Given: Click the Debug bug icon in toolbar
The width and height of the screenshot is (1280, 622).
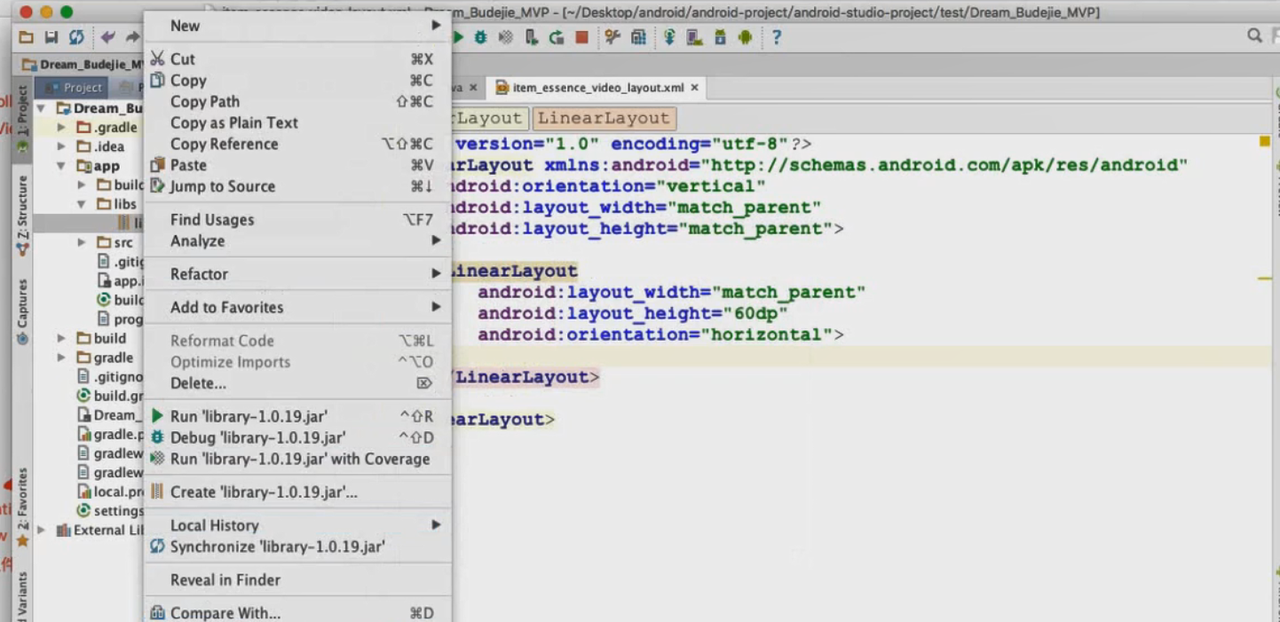Looking at the screenshot, I should (x=481, y=37).
